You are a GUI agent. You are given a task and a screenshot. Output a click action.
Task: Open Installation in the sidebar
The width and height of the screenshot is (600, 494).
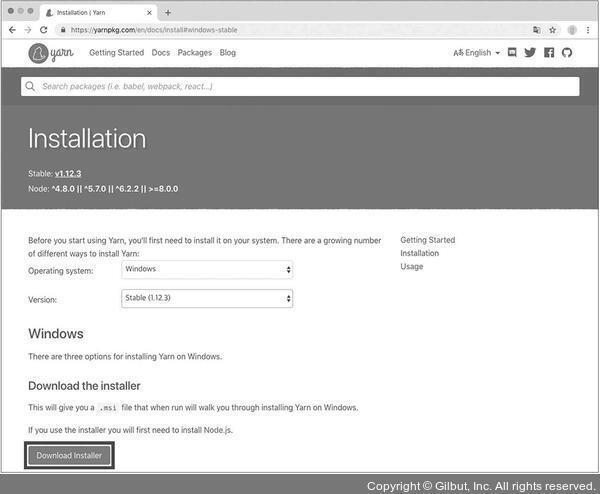point(419,253)
